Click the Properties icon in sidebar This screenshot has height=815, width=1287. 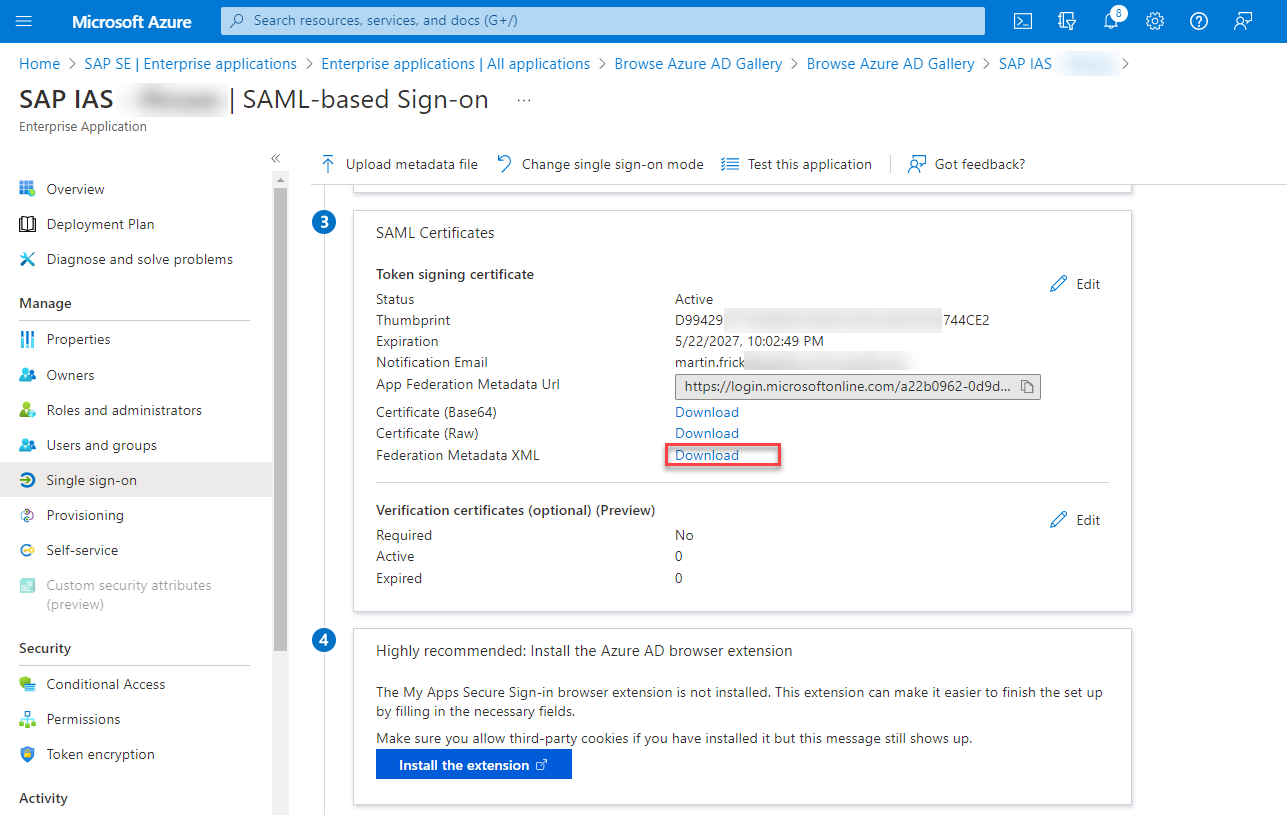(x=28, y=339)
